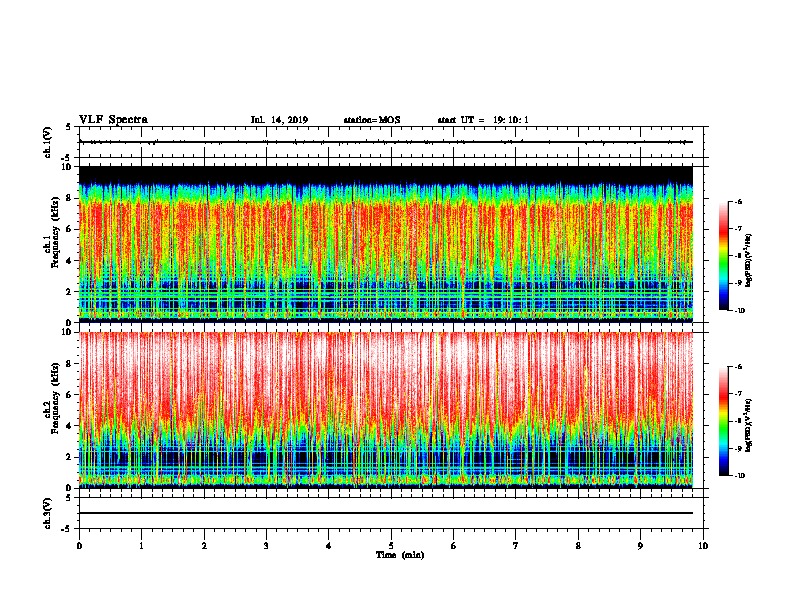Image resolution: width=792 pixels, height=612 pixels.
Task: Click the ch.2 spectrogram color scale bar
Action: (x=723, y=421)
